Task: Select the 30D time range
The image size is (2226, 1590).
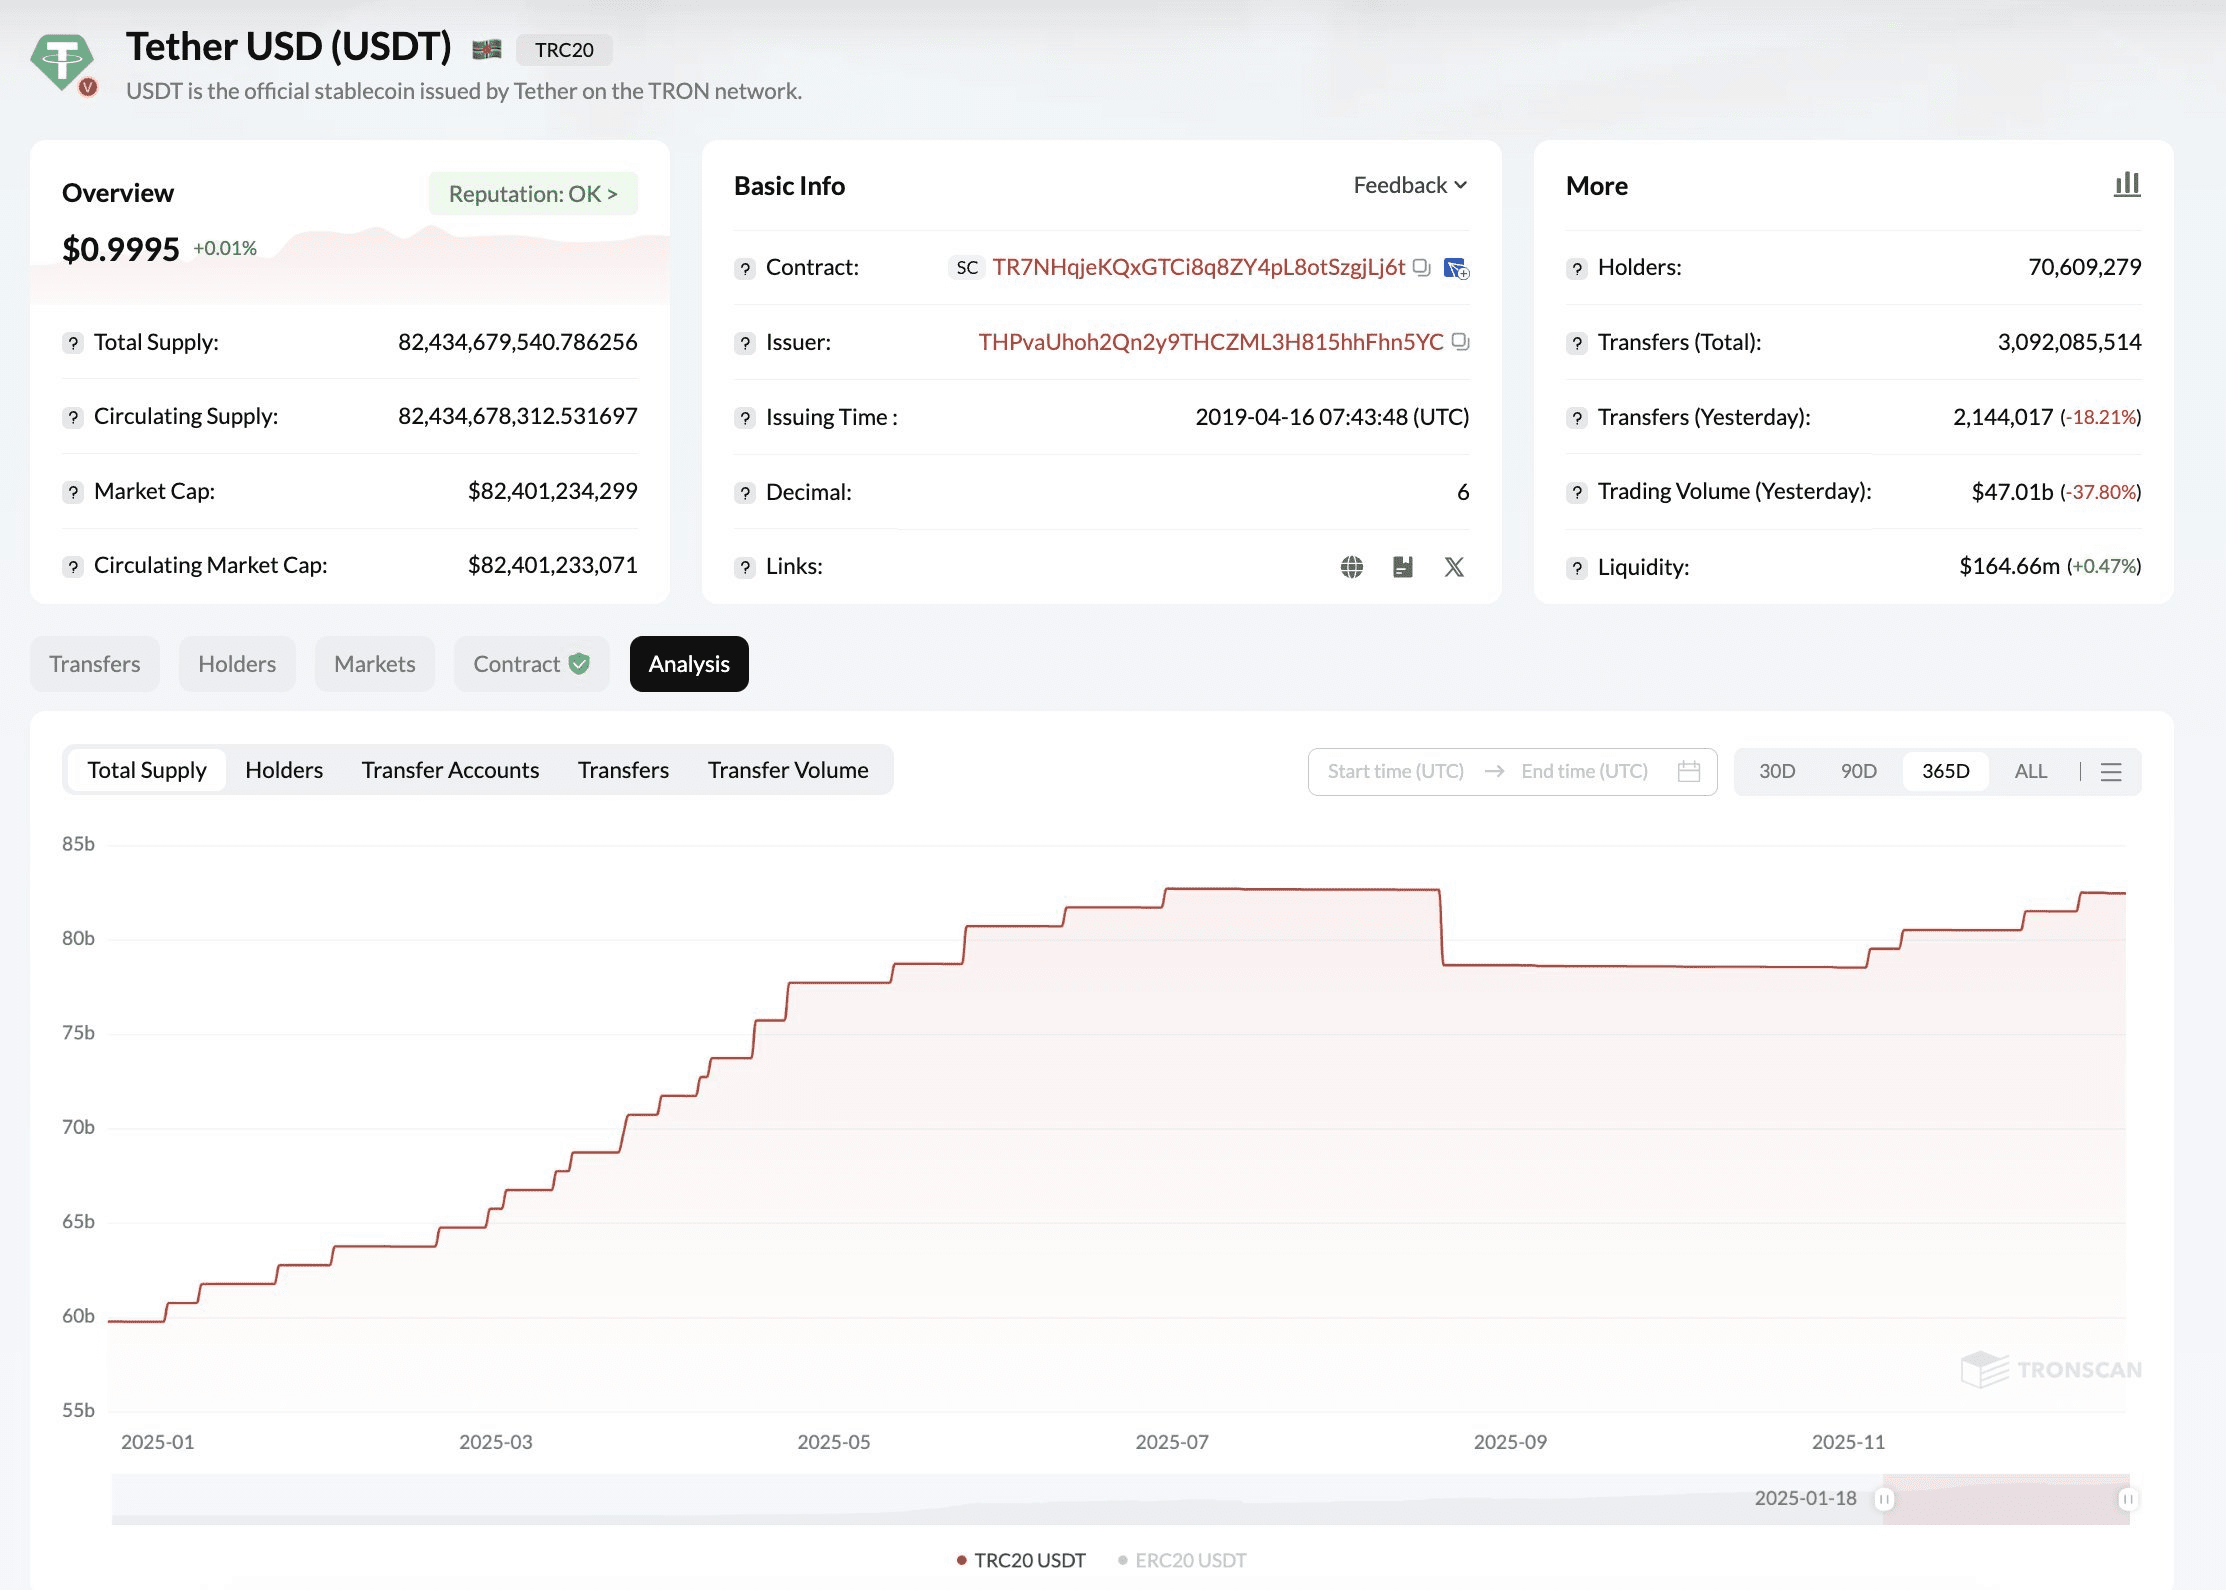Action: point(1777,771)
